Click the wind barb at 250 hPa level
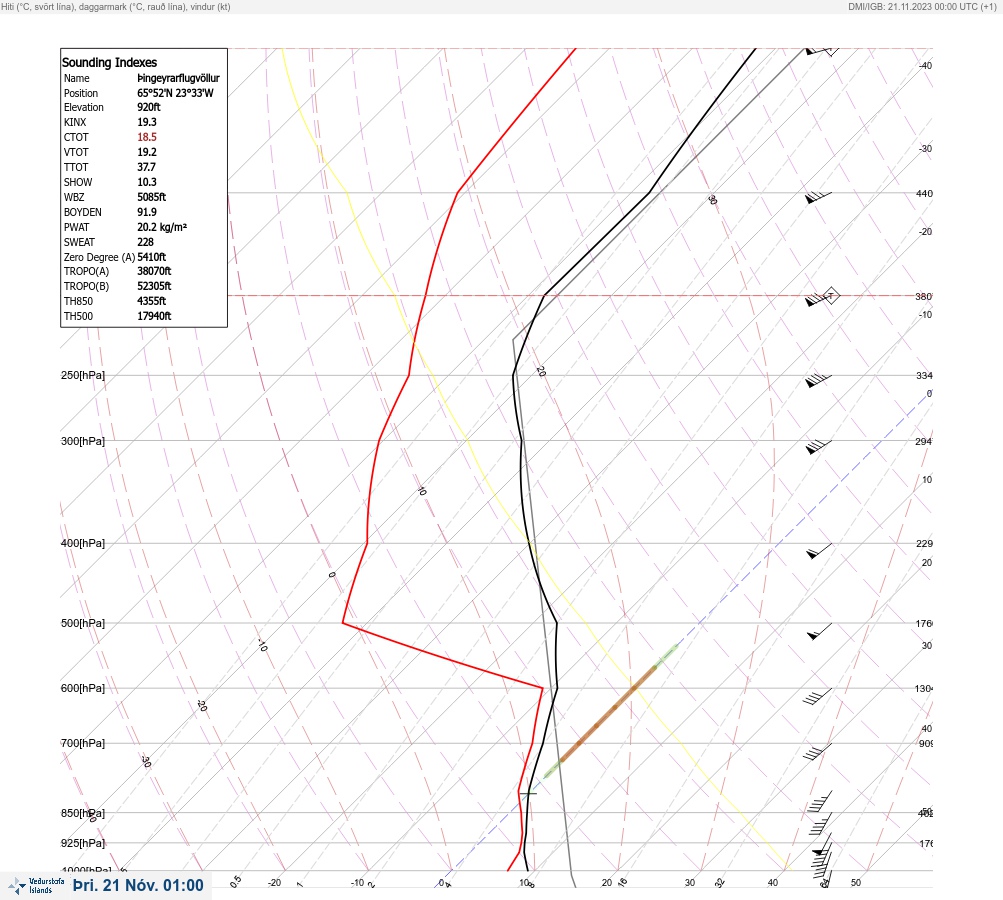1003x900 pixels. (818, 380)
